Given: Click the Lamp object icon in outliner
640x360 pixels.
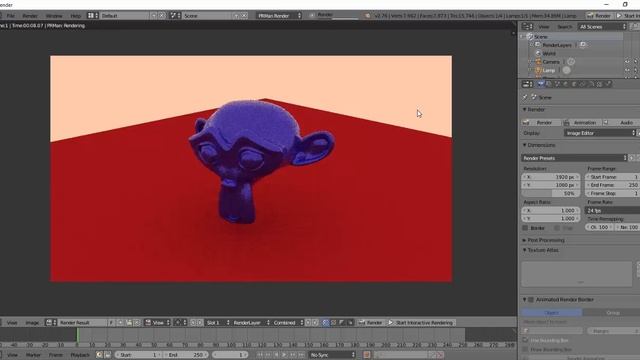Looking at the screenshot, I should click(x=538, y=70).
